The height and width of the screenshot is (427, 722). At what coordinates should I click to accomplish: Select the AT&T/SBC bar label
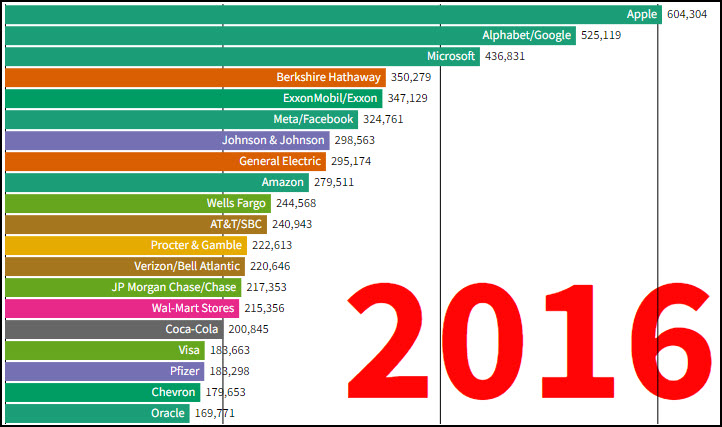pyautogui.click(x=236, y=224)
